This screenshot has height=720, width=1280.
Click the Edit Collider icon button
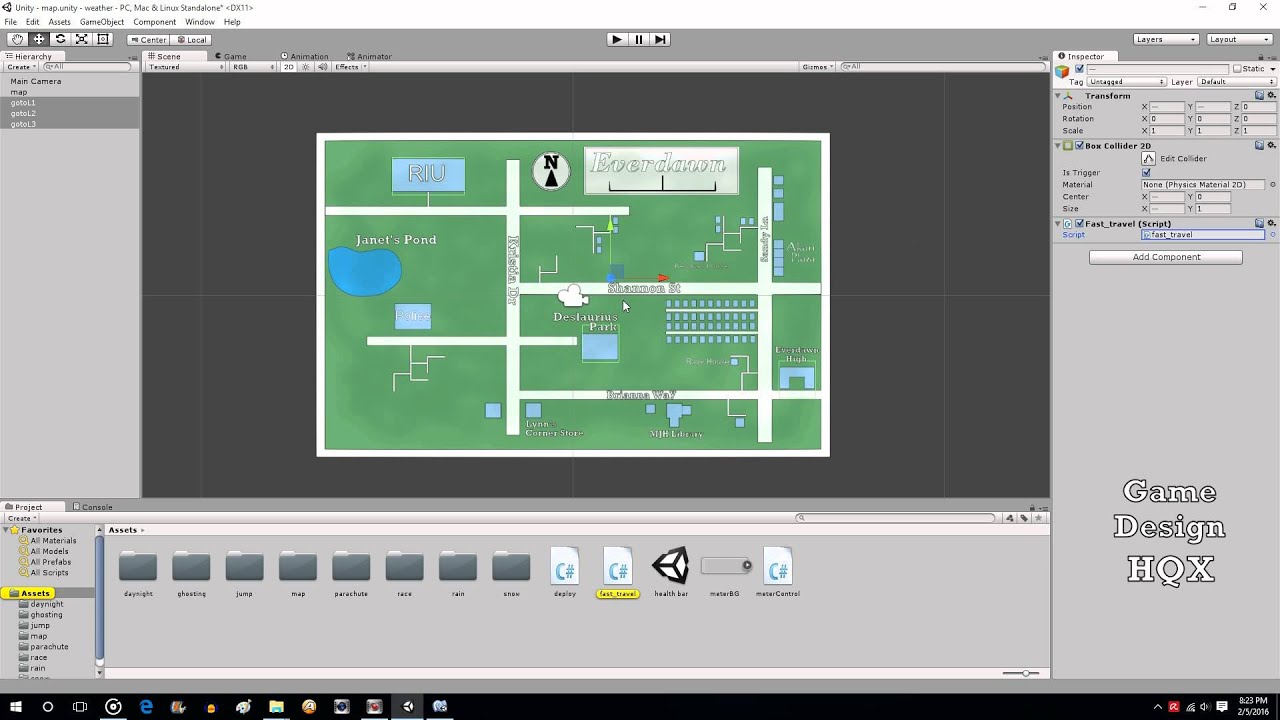(x=1150, y=158)
